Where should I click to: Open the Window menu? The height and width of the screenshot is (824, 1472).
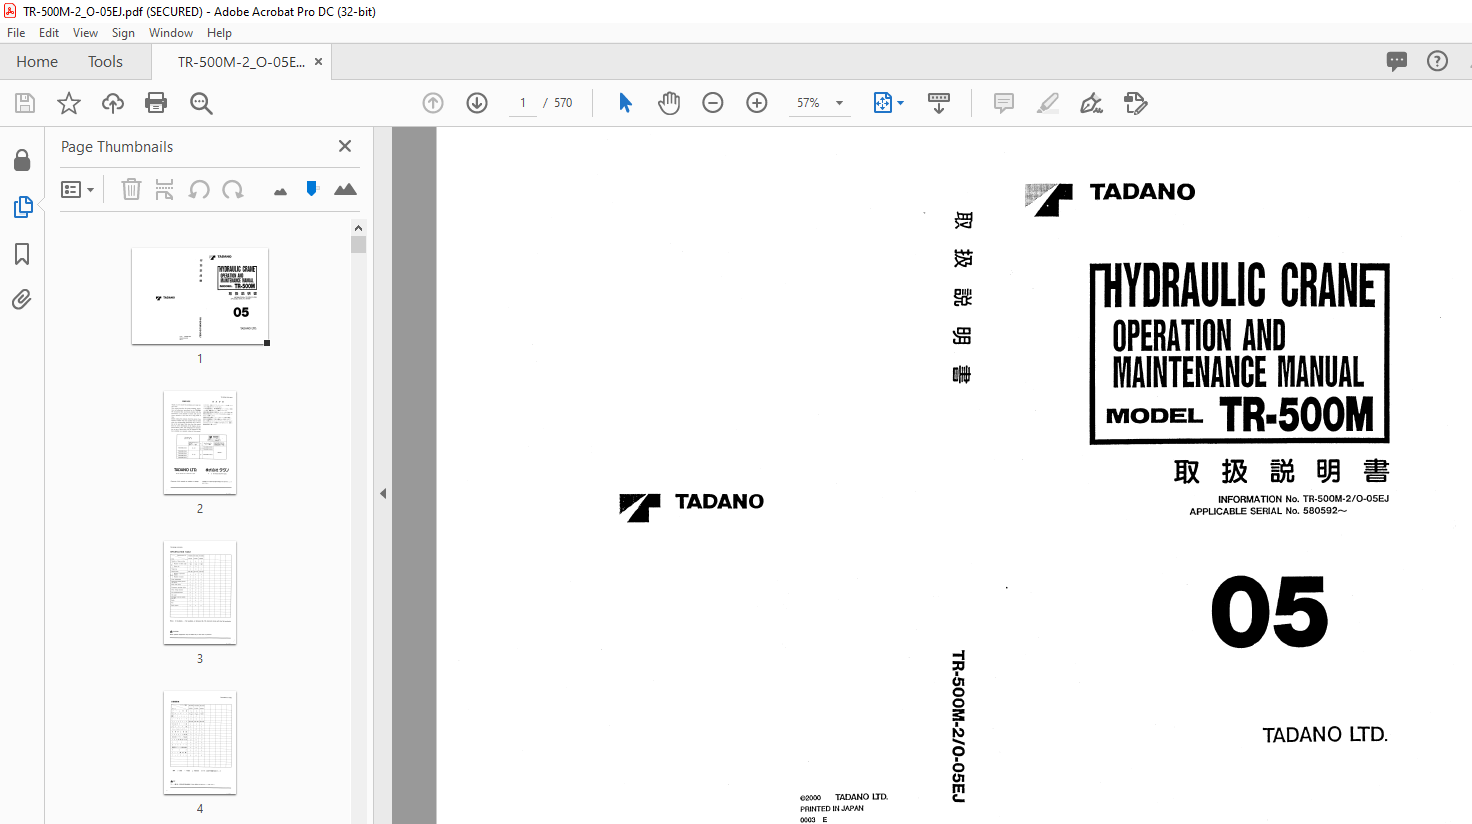click(171, 33)
